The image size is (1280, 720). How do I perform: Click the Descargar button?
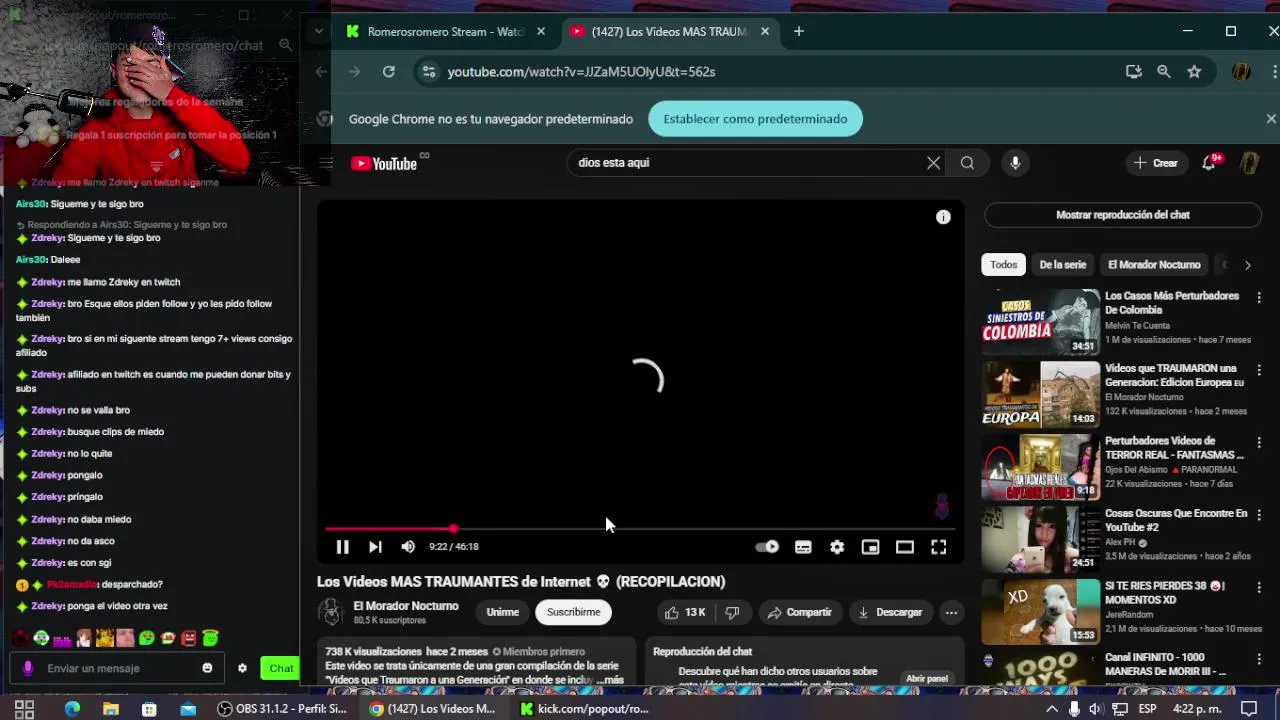coord(890,613)
